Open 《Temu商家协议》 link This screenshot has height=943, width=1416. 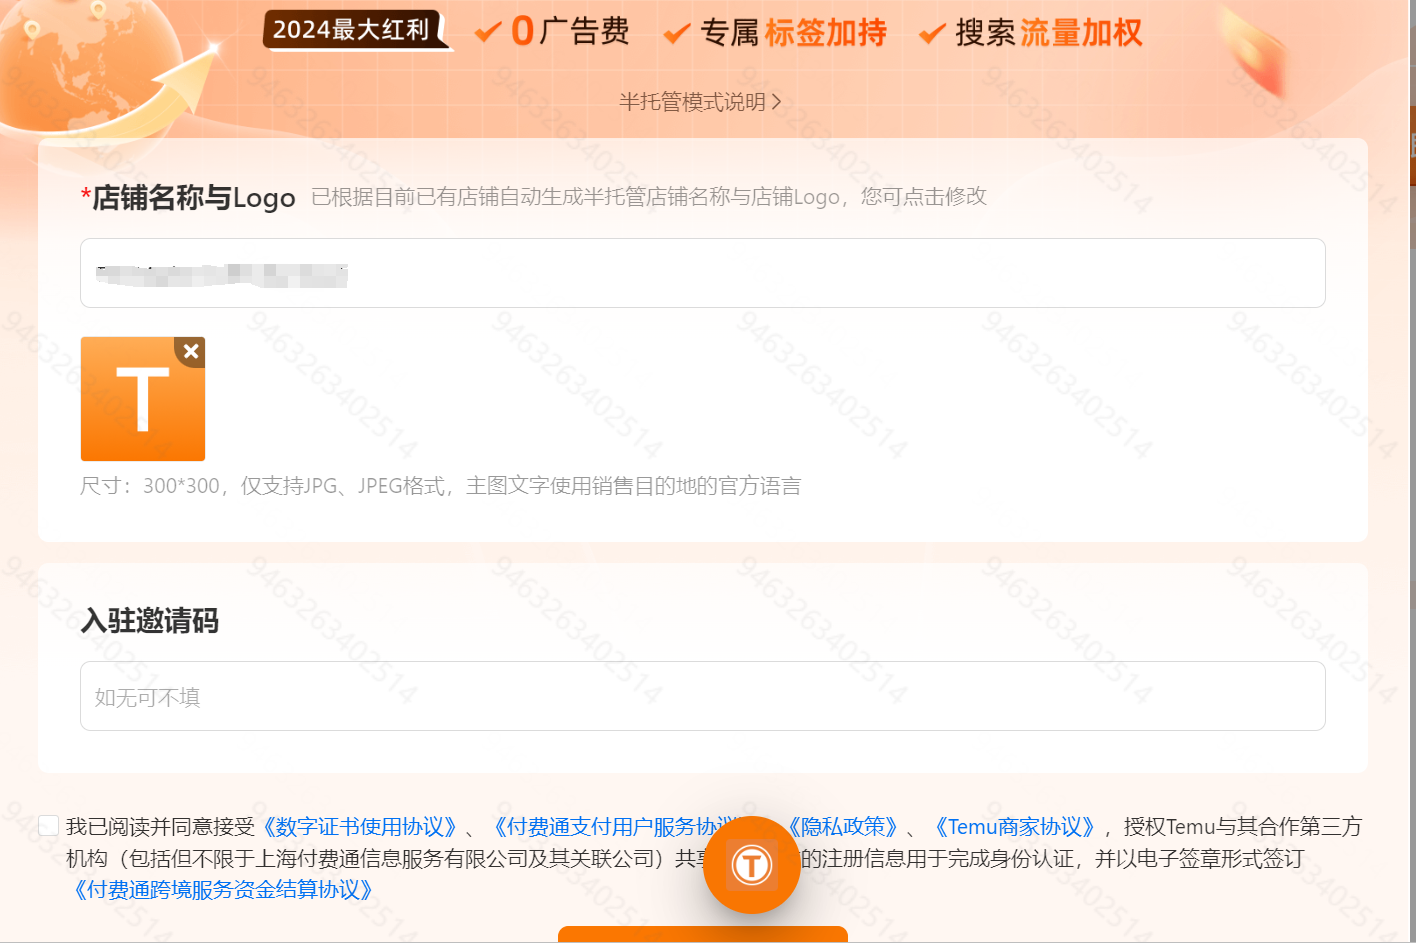tap(1016, 827)
